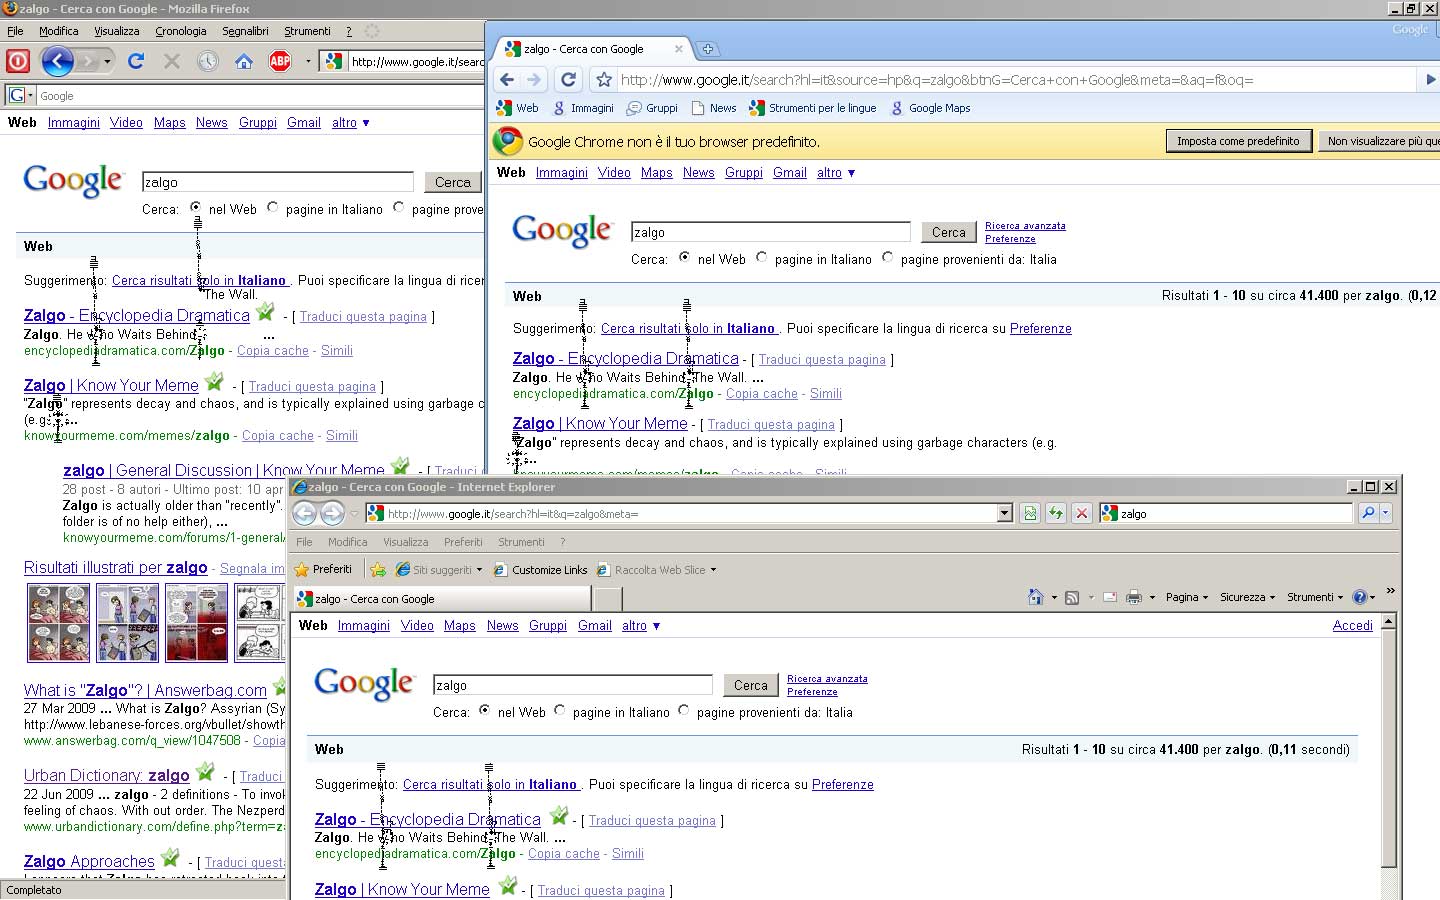Open 'Zalgo | Know Your Meme' in Firefox
The image size is (1440, 900).
coord(111,385)
